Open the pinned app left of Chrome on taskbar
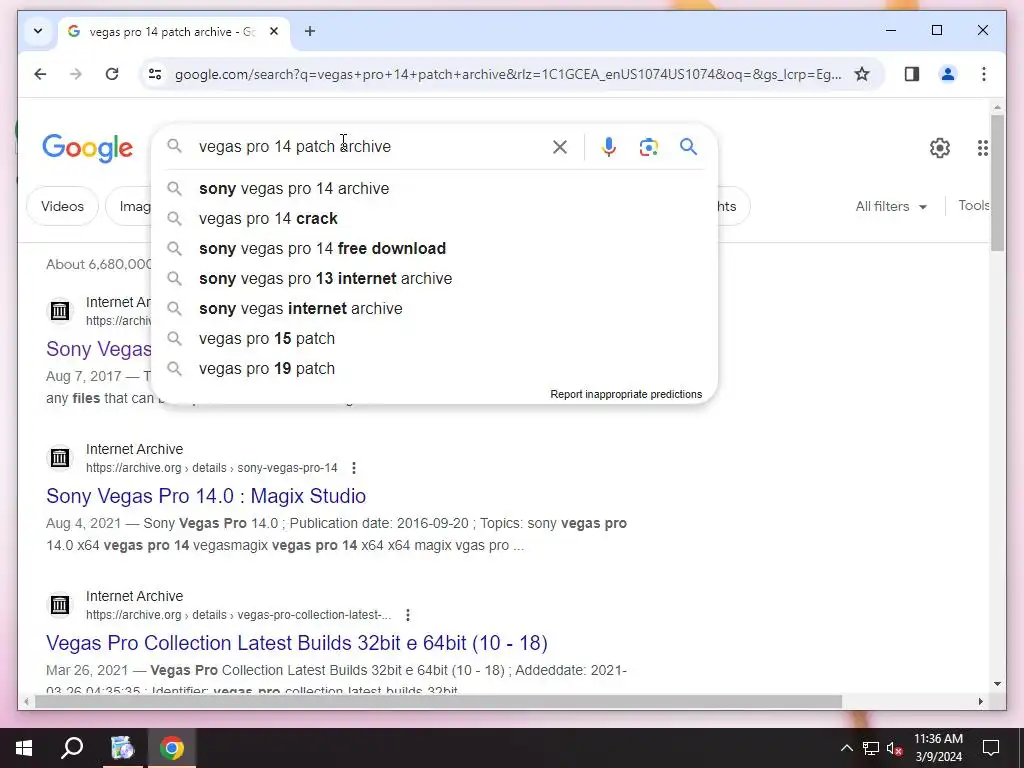Screen dimensions: 1024x768 [x=122, y=748]
